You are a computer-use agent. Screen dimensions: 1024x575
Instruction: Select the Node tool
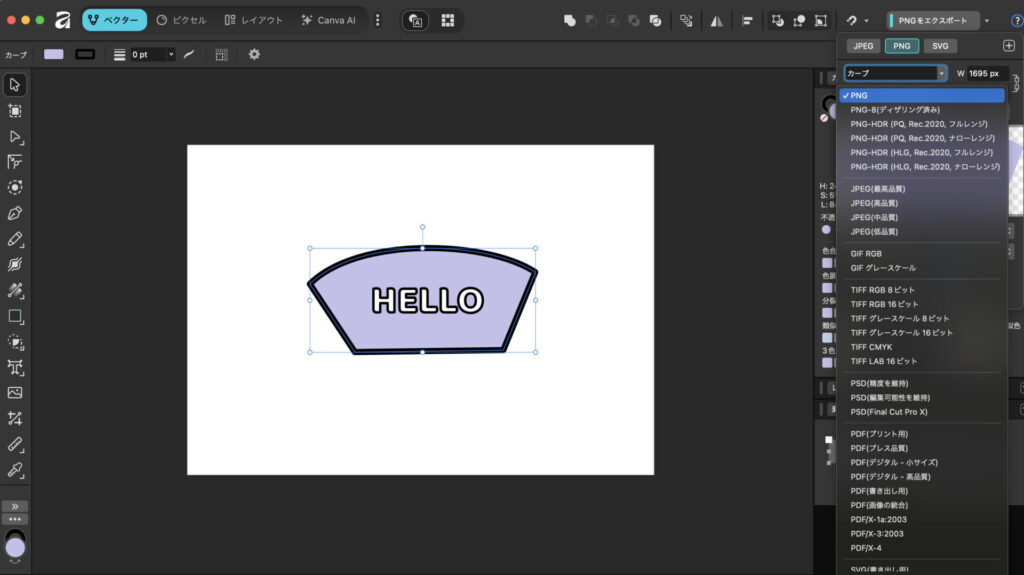pos(15,136)
